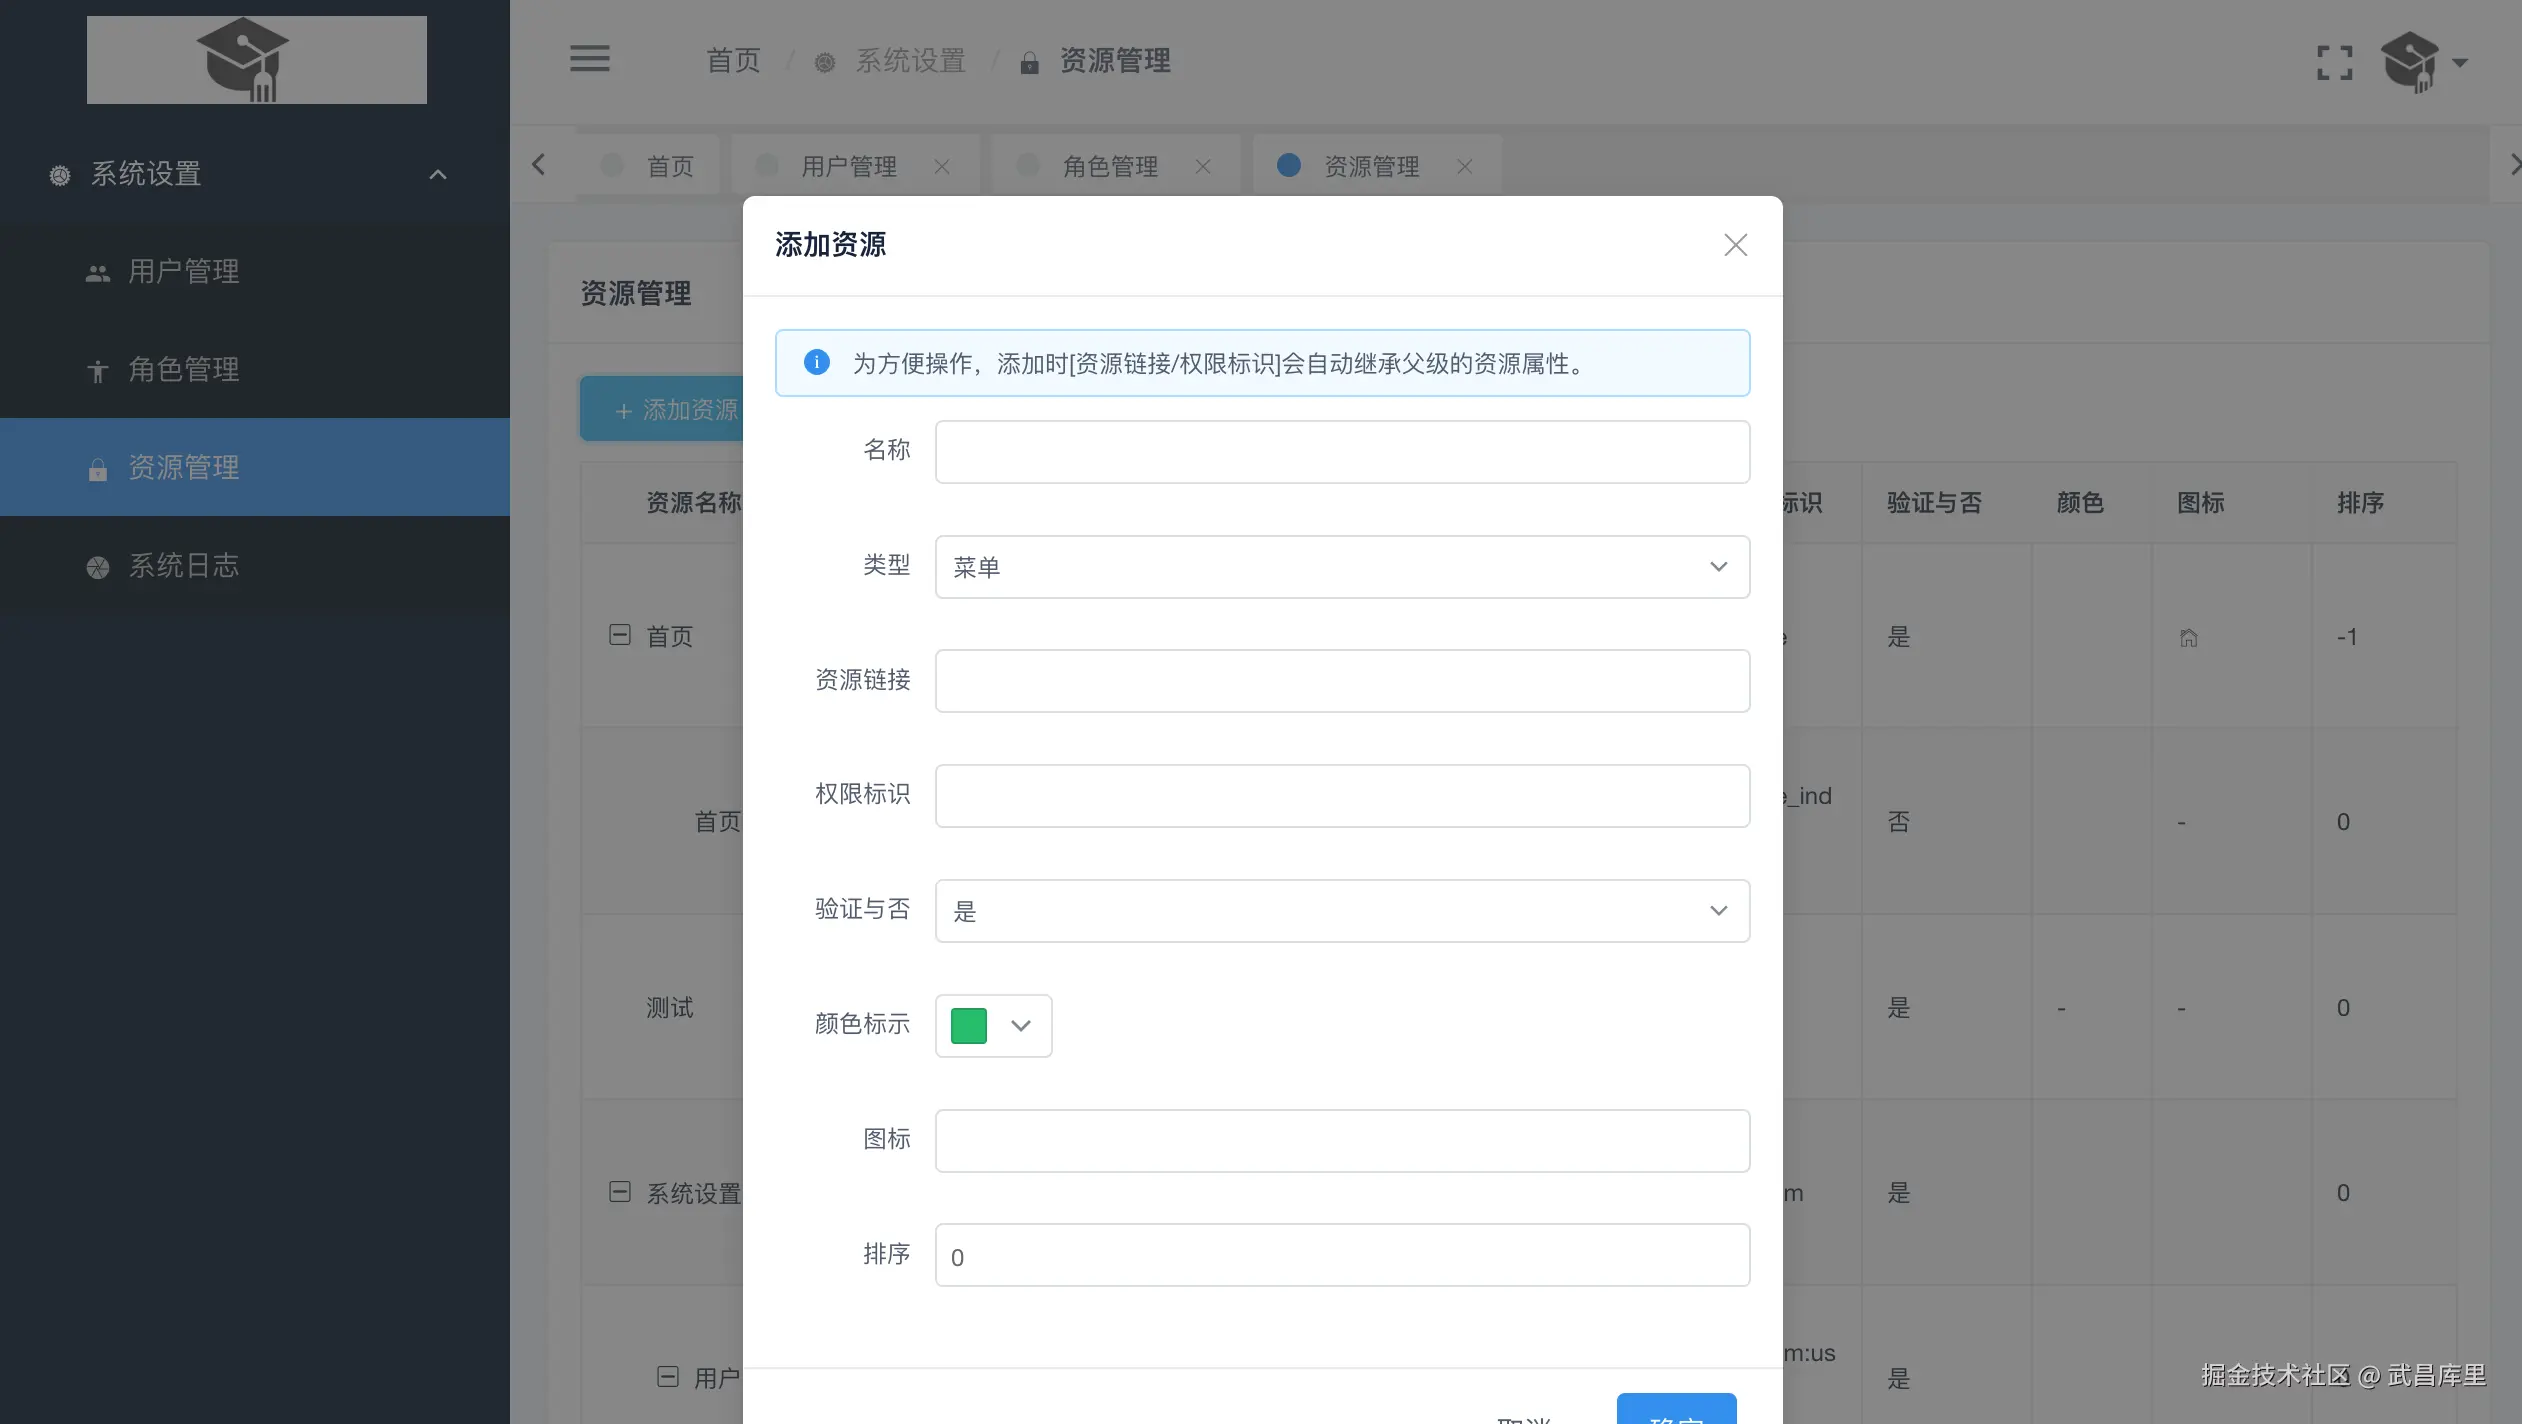Click the hamburger menu collapse icon
2522x1424 pixels.
[589, 59]
